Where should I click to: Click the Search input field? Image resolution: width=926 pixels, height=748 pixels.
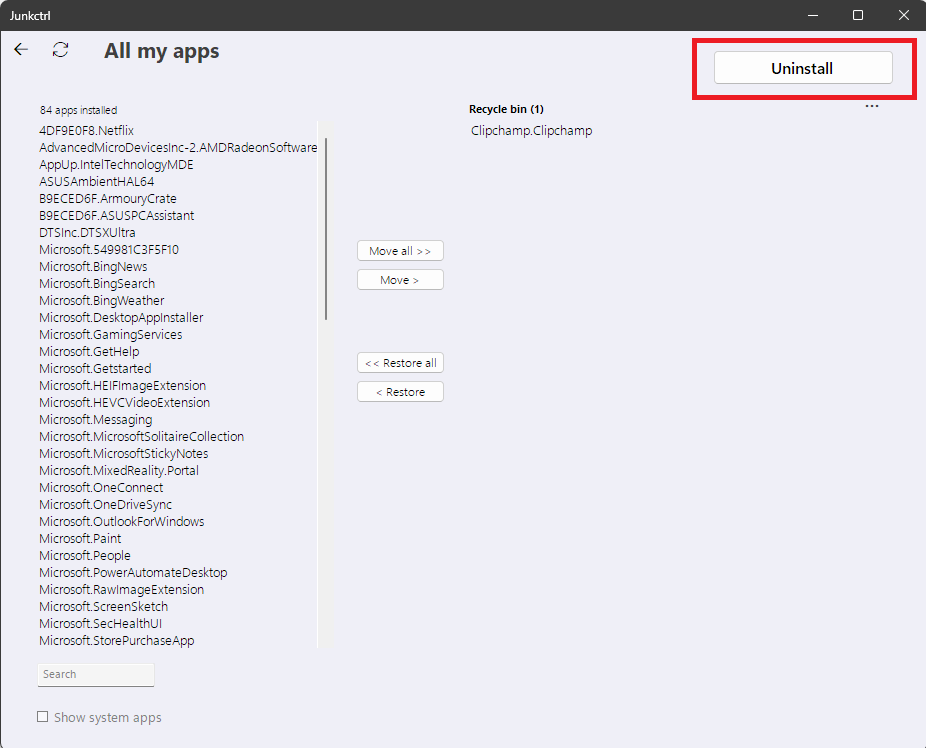[x=96, y=674]
